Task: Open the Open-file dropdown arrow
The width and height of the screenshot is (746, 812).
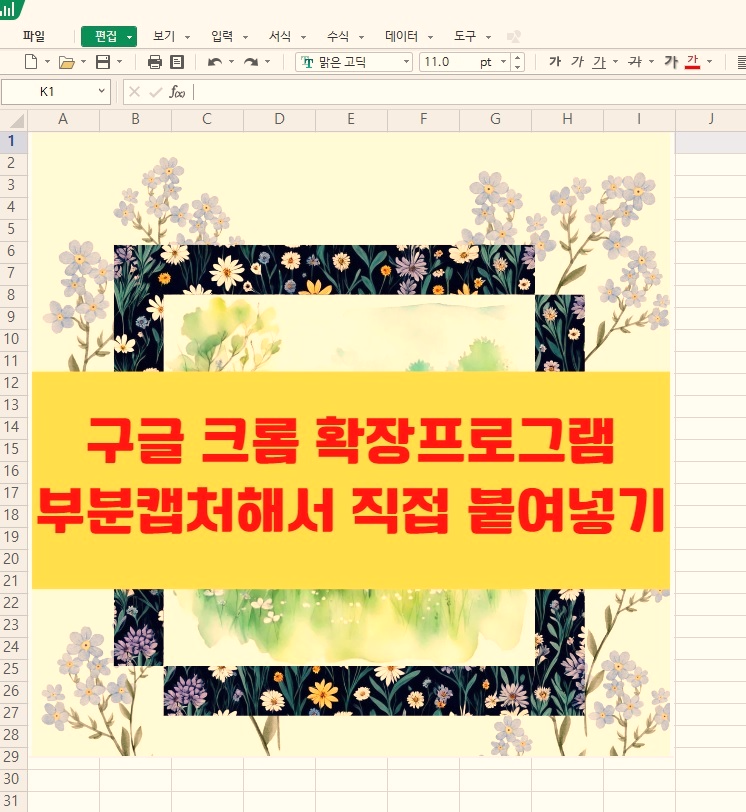Action: tap(83, 62)
